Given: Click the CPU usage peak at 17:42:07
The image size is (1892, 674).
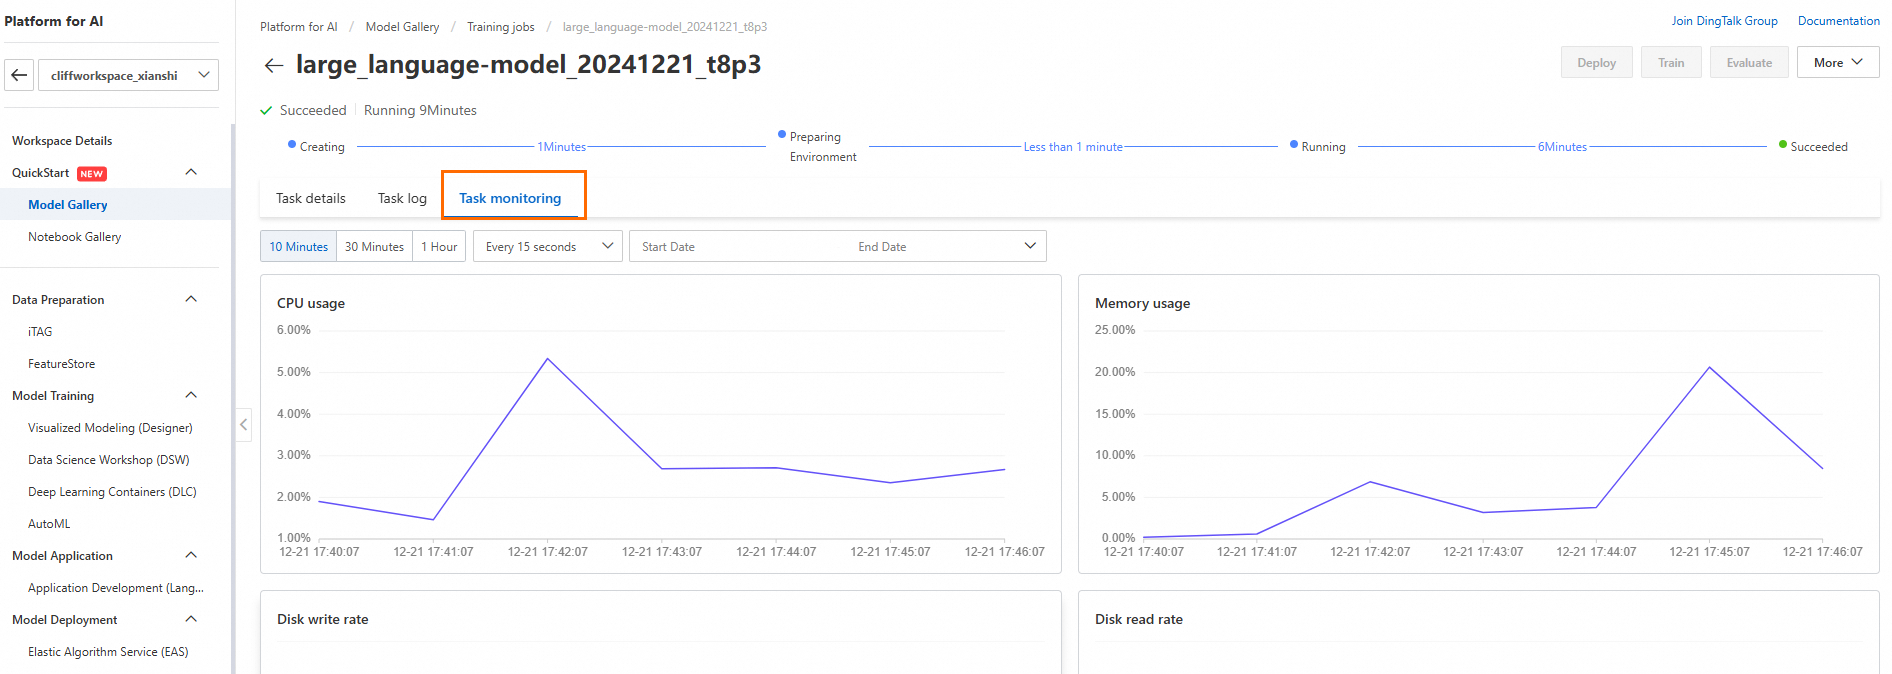Looking at the screenshot, I should point(548,359).
